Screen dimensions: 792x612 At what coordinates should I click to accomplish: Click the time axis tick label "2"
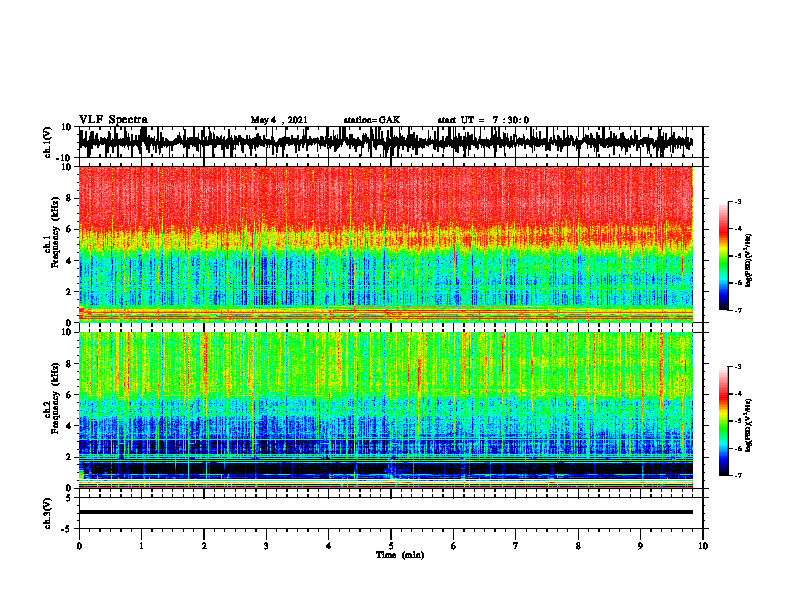[x=204, y=546]
